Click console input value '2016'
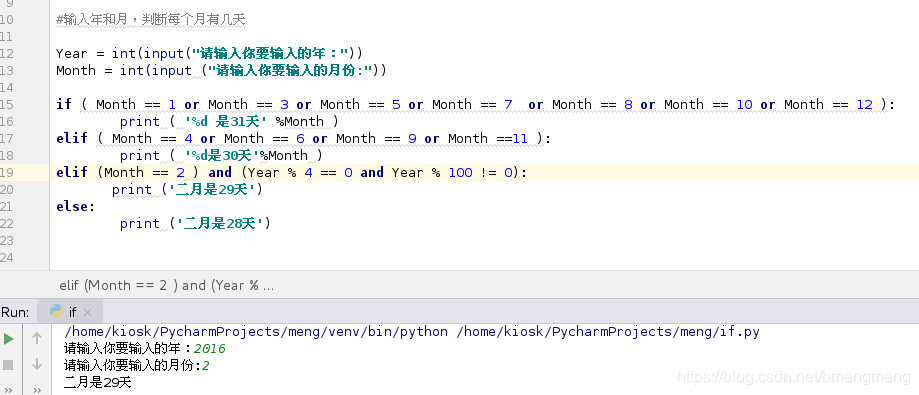Image resolution: width=919 pixels, height=395 pixels. (210, 349)
